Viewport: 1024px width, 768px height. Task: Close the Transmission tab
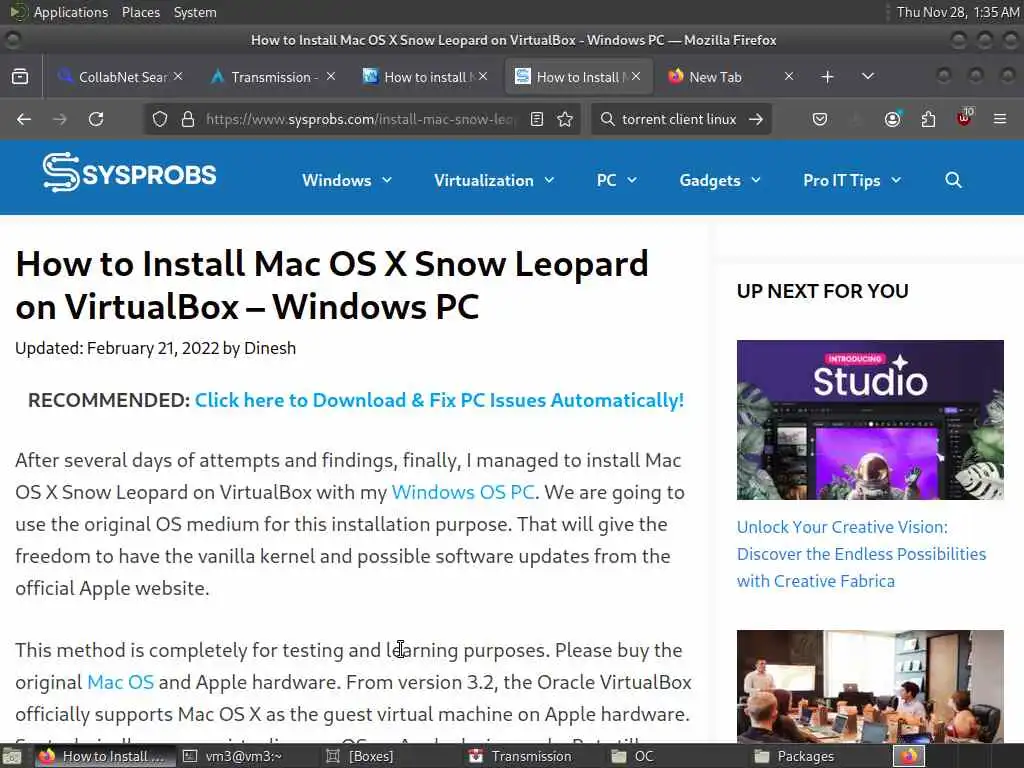[331, 76]
